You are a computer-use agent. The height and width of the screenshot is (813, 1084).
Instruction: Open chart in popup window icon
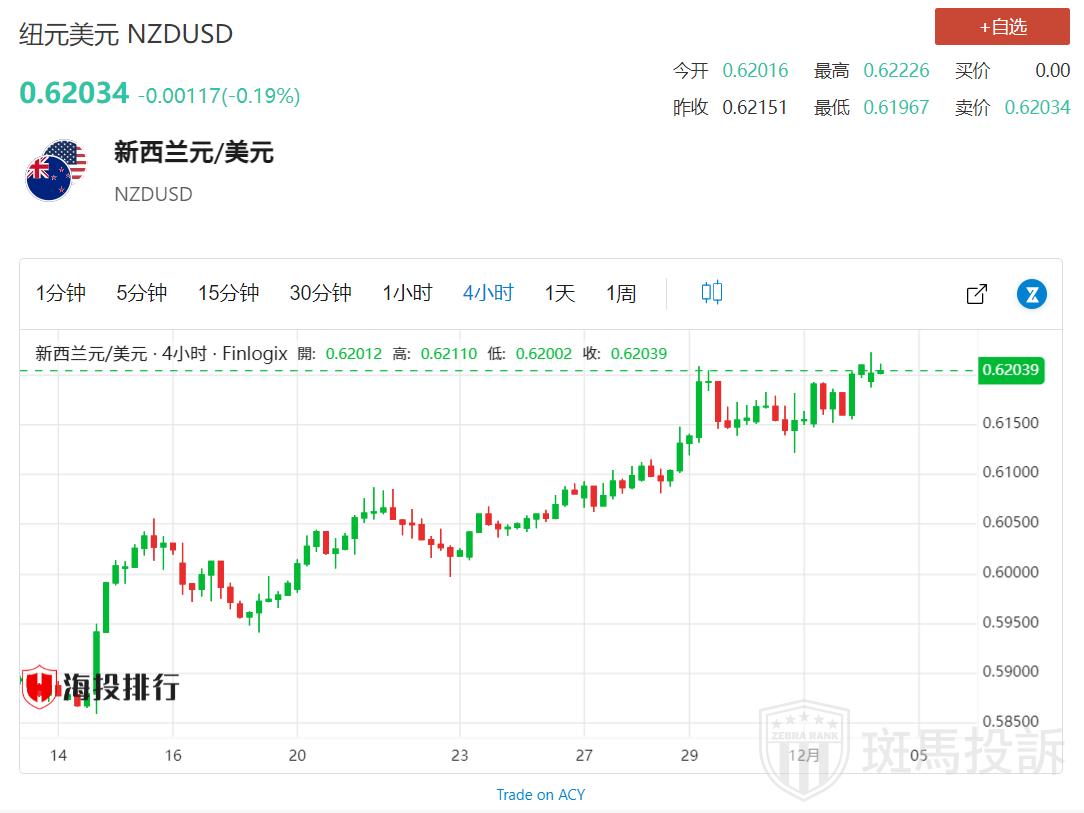pyautogui.click(x=976, y=294)
